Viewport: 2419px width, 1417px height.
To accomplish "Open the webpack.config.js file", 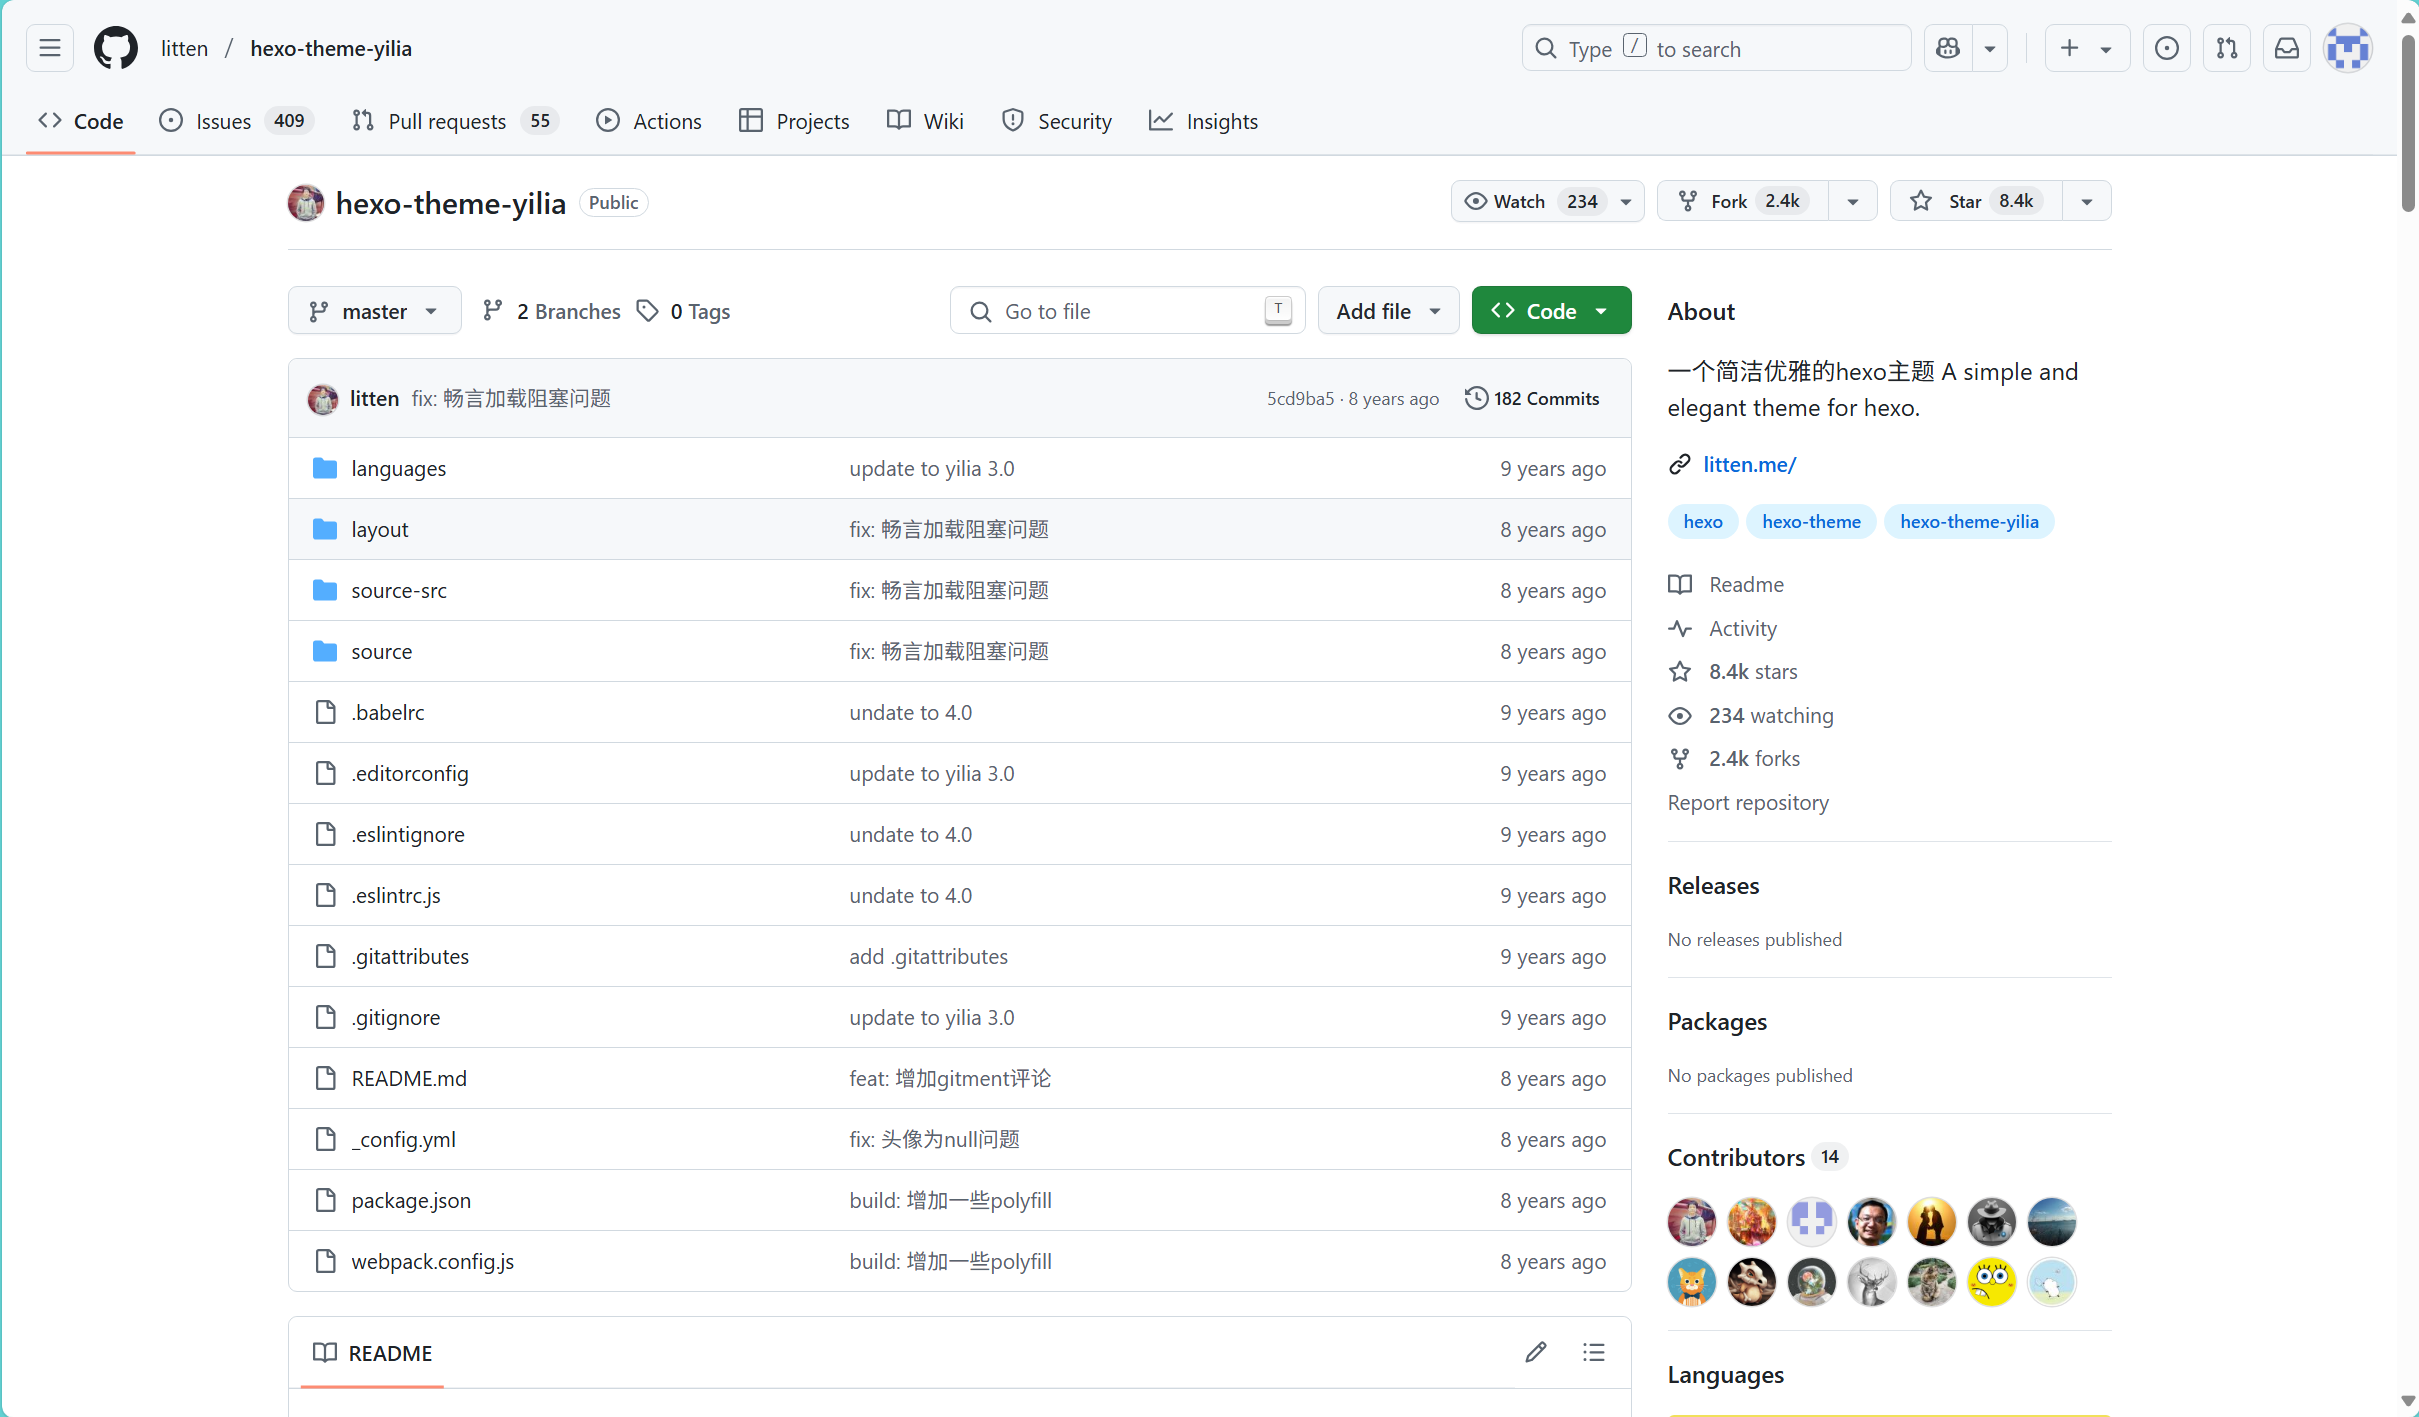I will [x=433, y=1261].
